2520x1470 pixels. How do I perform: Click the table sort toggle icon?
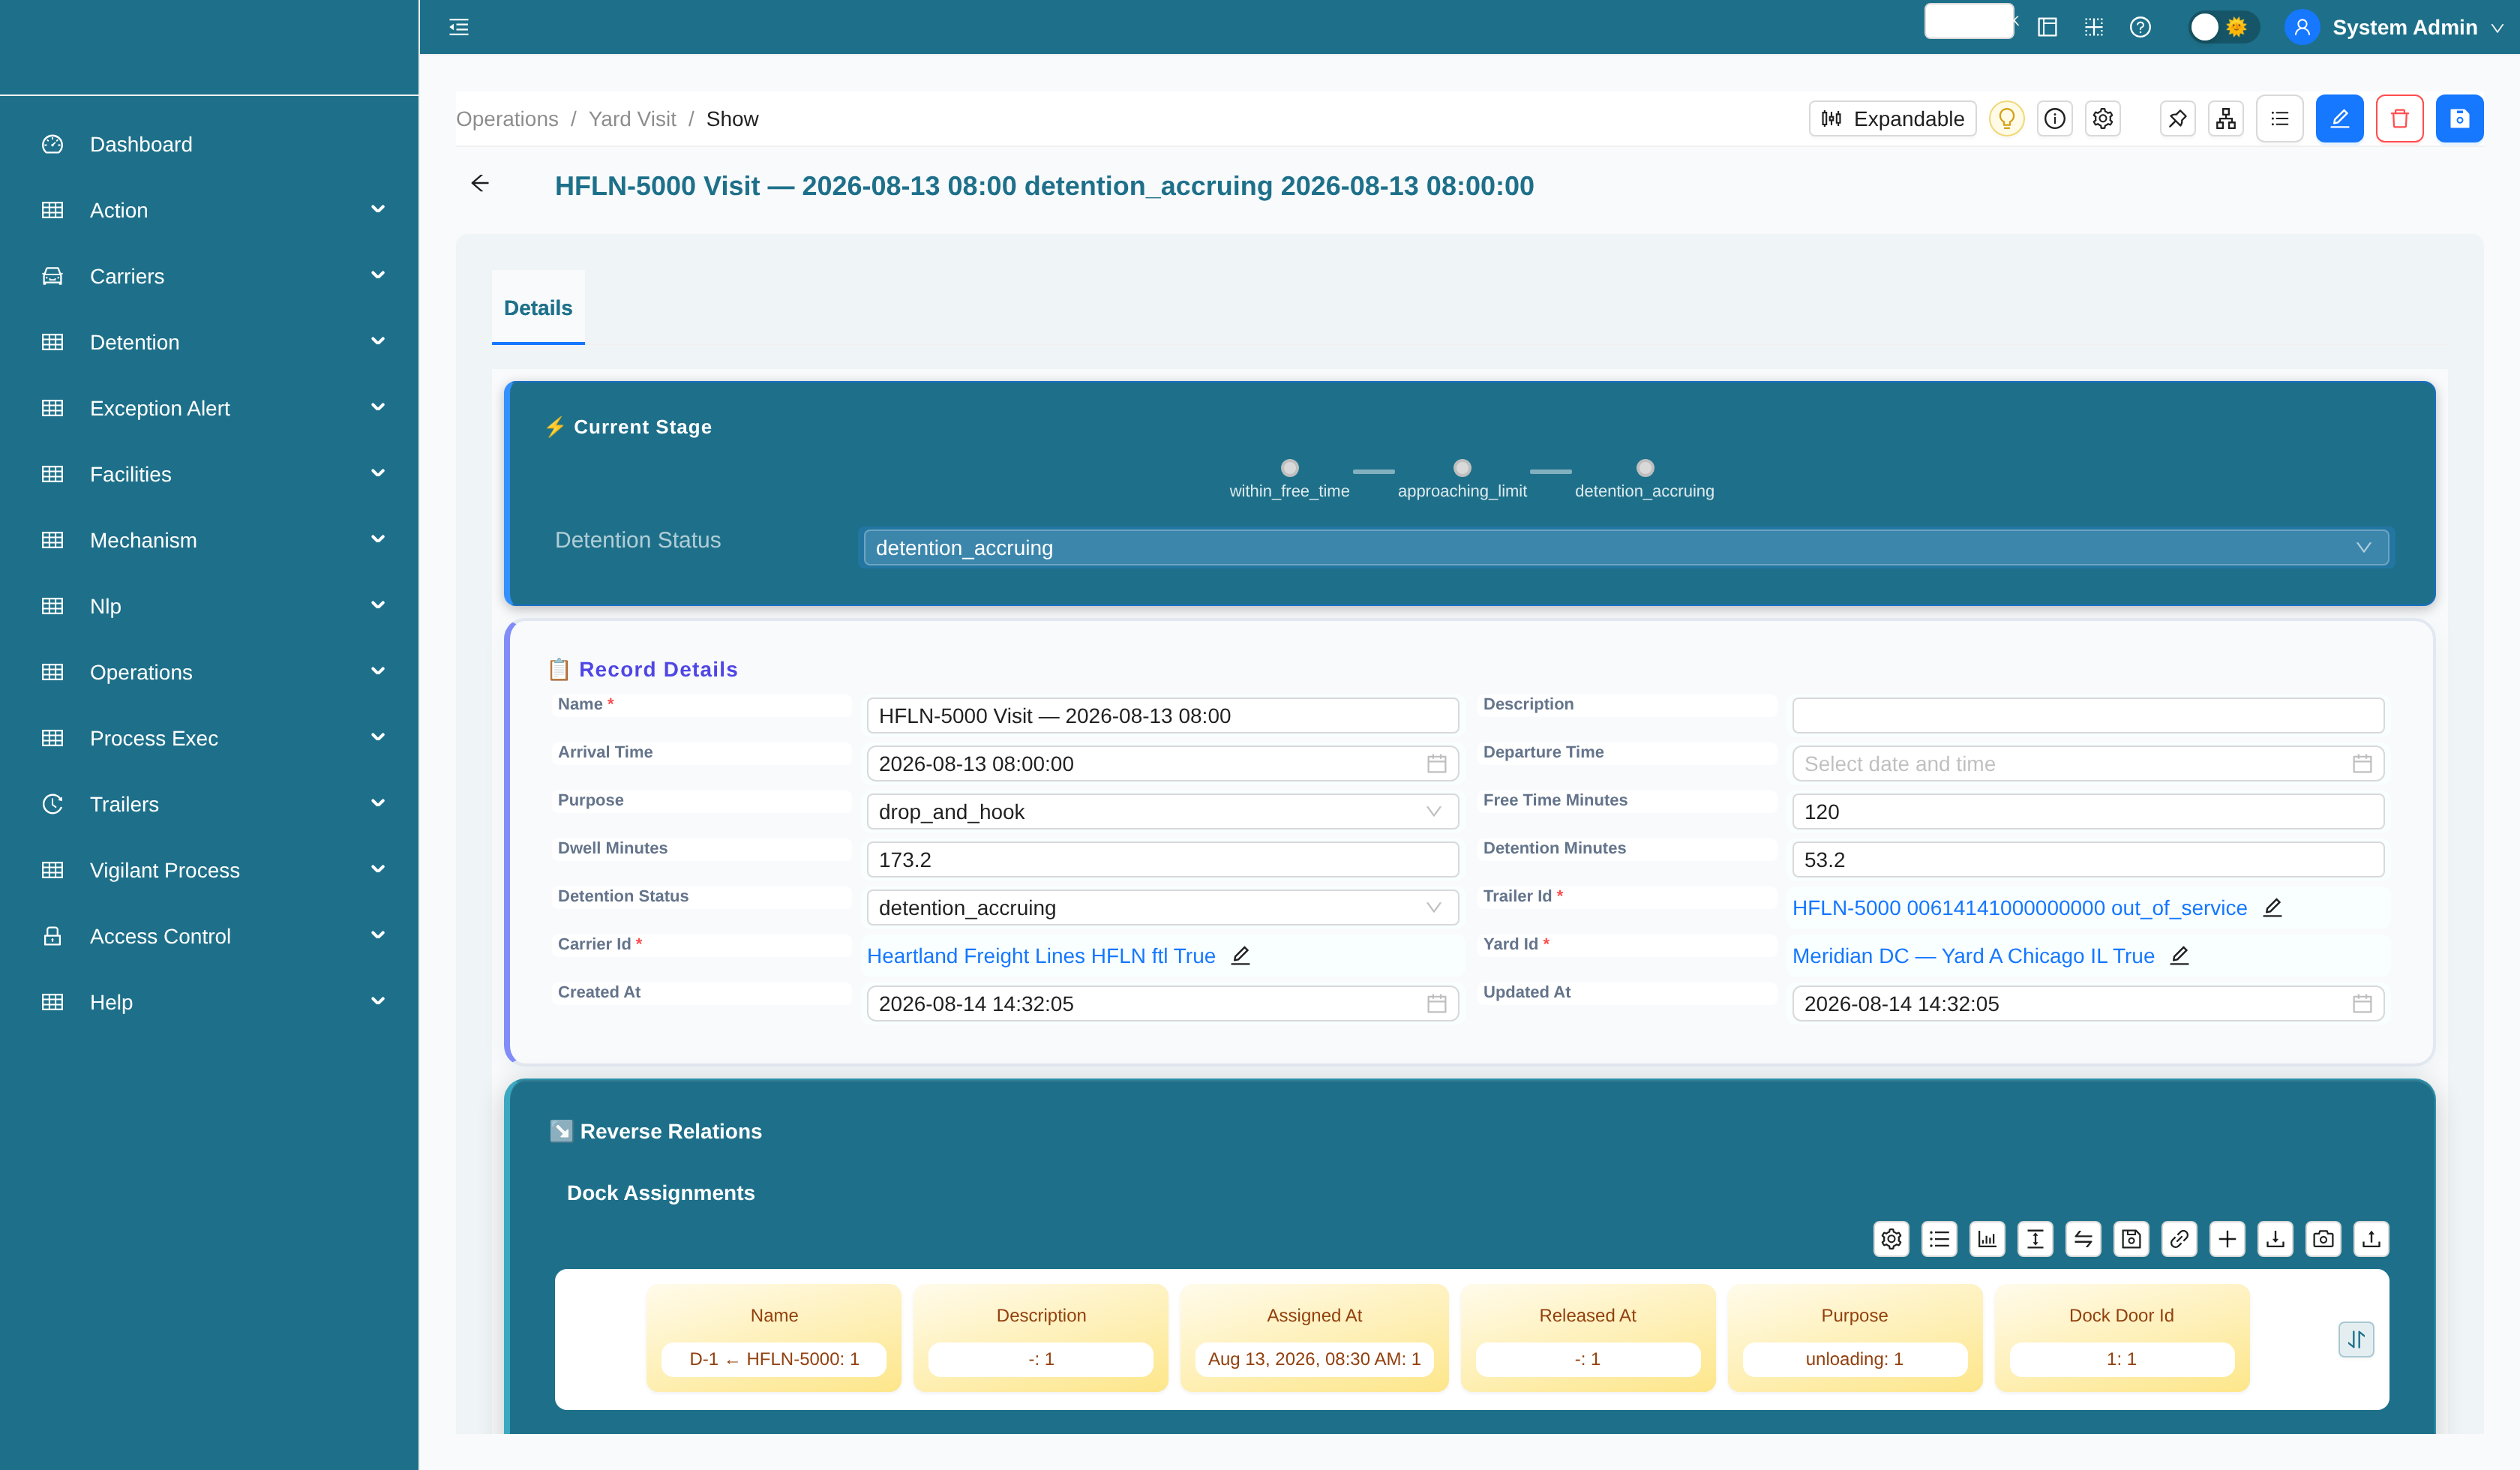(x=2356, y=1339)
